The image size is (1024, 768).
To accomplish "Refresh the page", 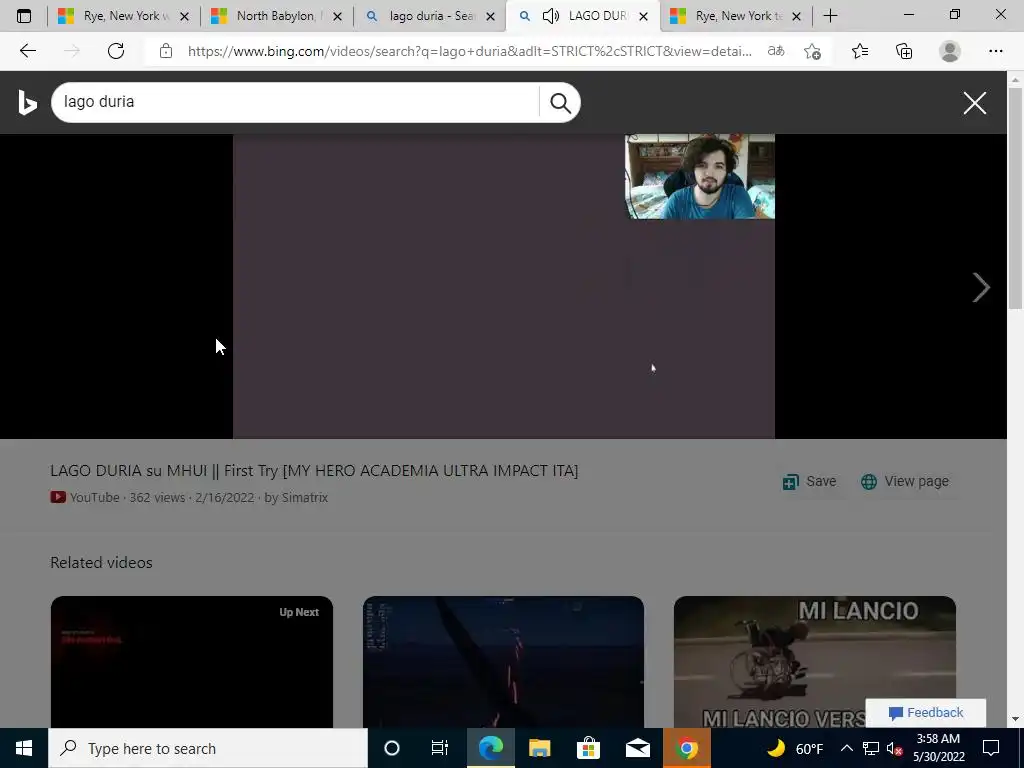I will (116, 51).
